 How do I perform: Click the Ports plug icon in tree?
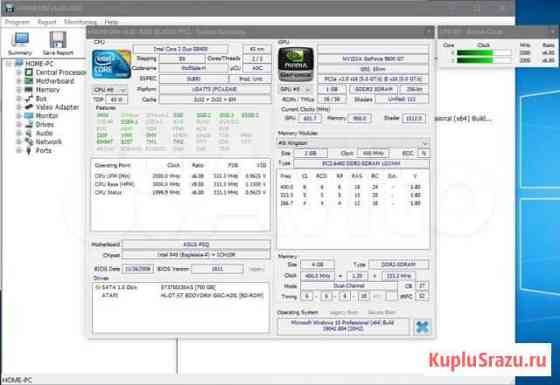[29, 150]
